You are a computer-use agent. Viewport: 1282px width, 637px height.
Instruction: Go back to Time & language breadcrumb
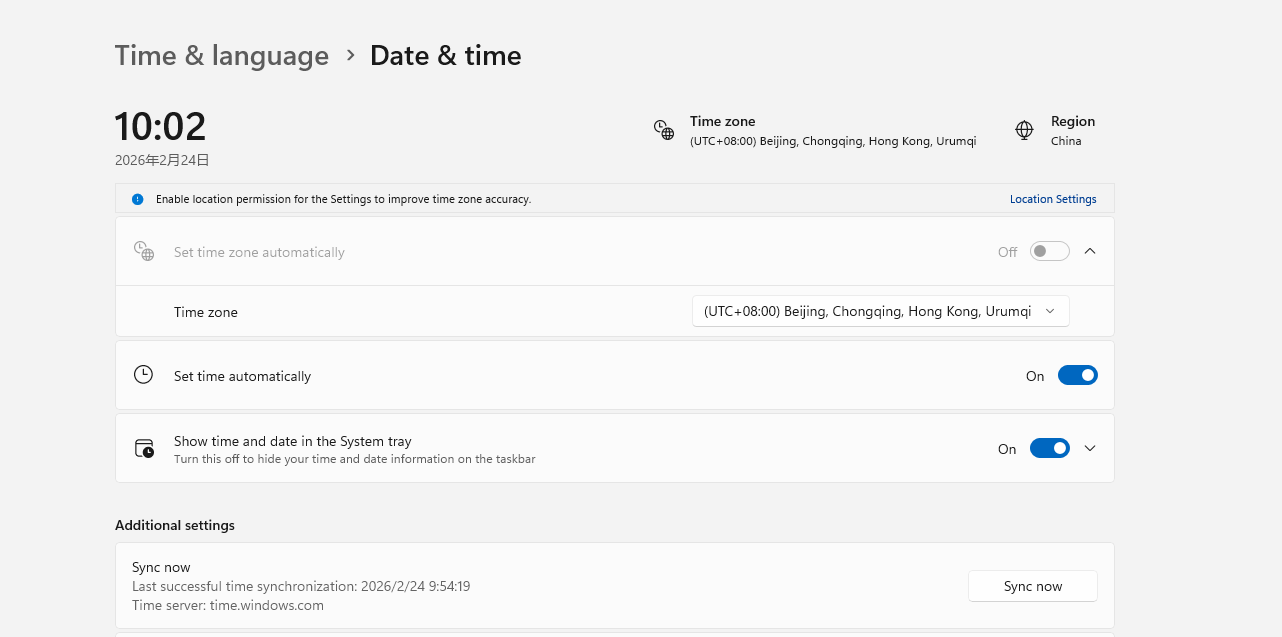(221, 55)
